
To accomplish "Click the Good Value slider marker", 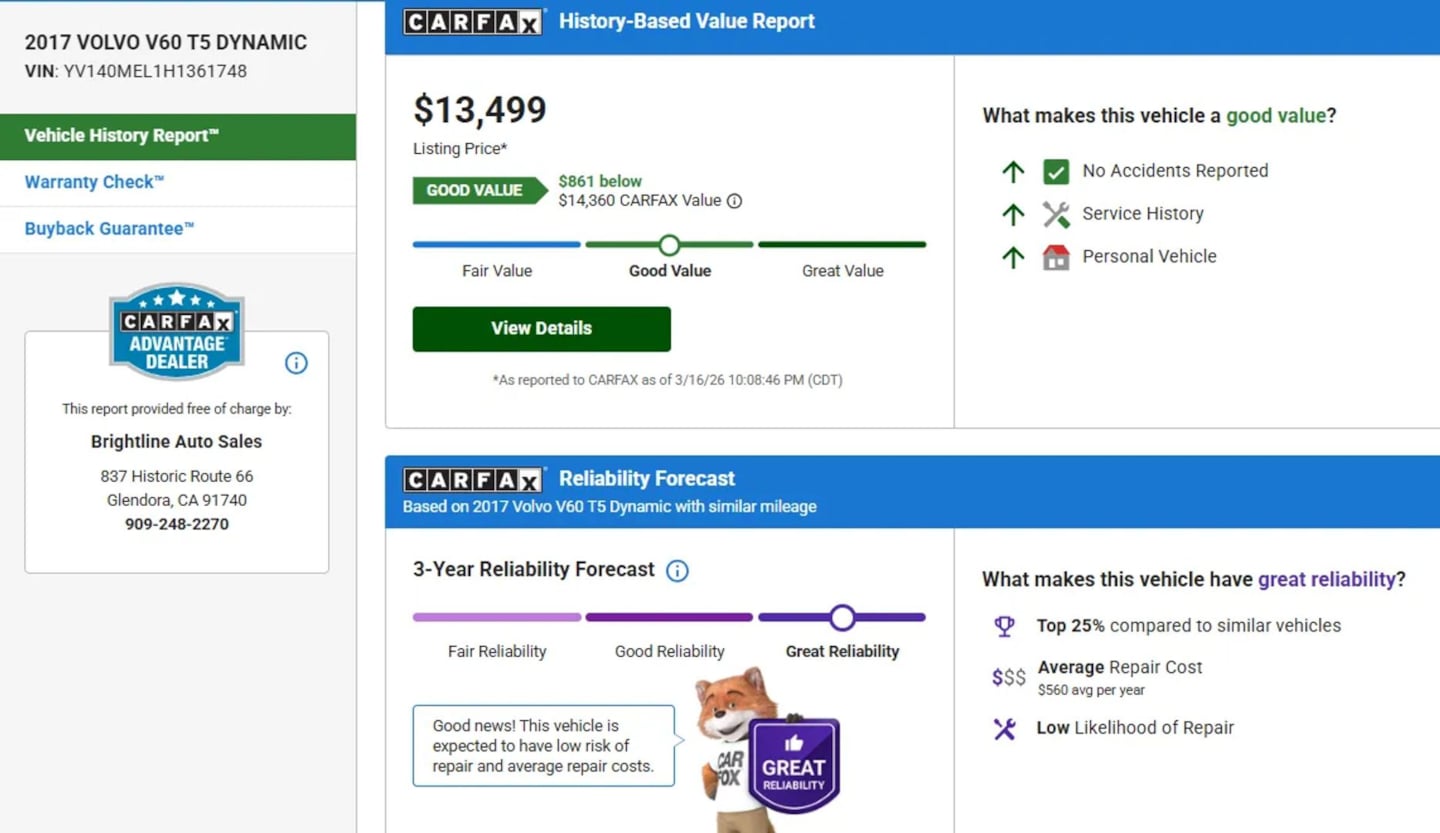I will tap(669, 245).
